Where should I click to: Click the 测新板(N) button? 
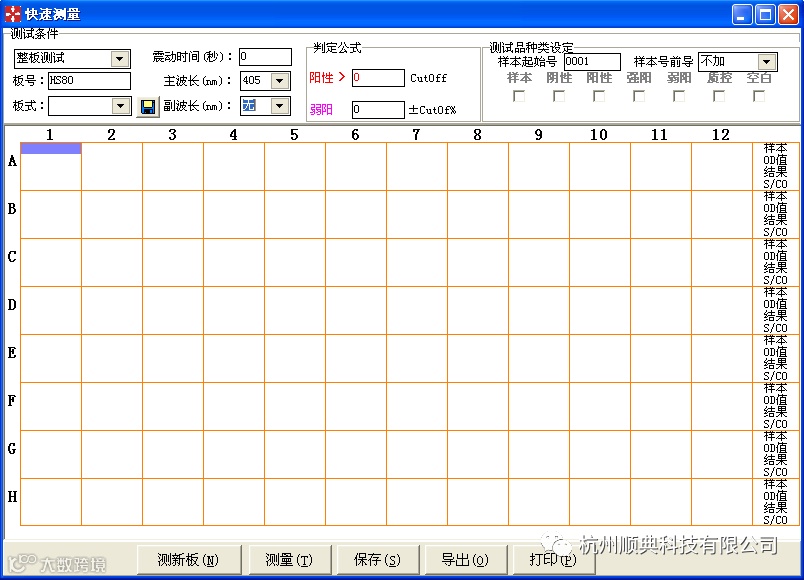[189, 559]
